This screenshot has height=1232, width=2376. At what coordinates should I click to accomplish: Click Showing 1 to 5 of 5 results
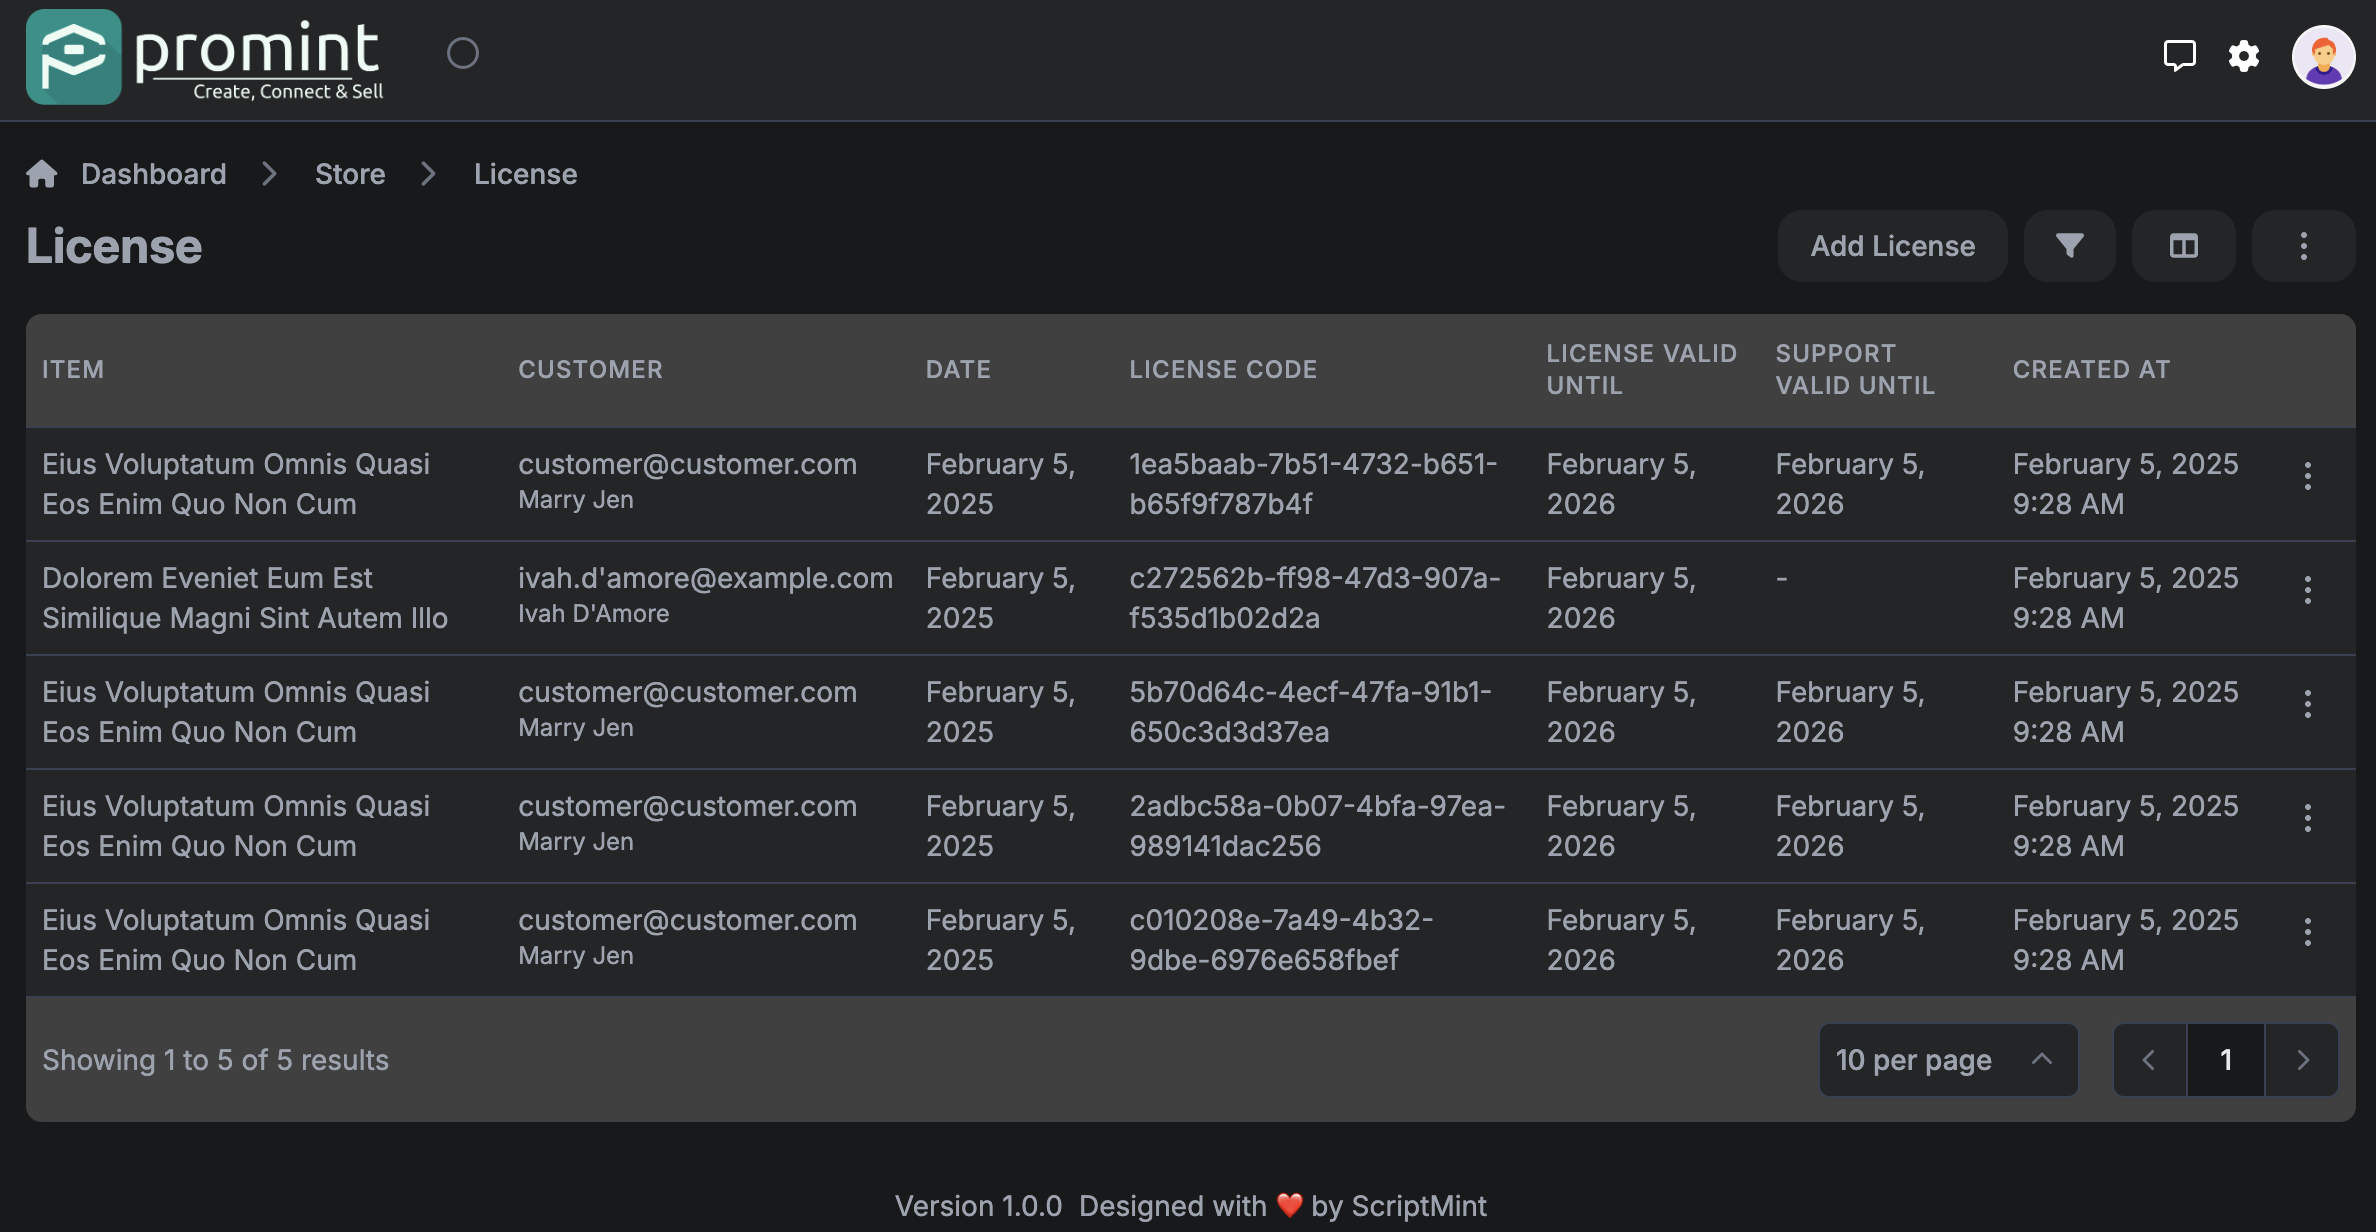click(x=215, y=1060)
